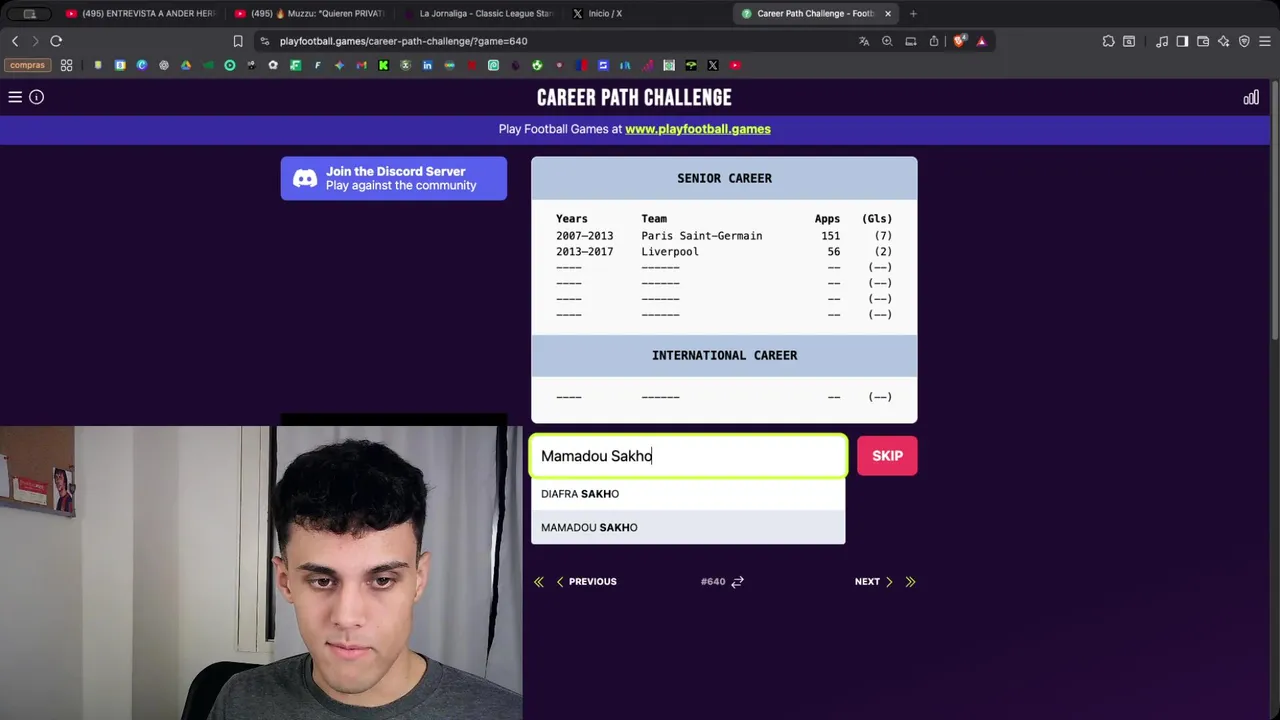Open the share icon in the address bar
The width and height of the screenshot is (1280, 720).
coord(934,41)
